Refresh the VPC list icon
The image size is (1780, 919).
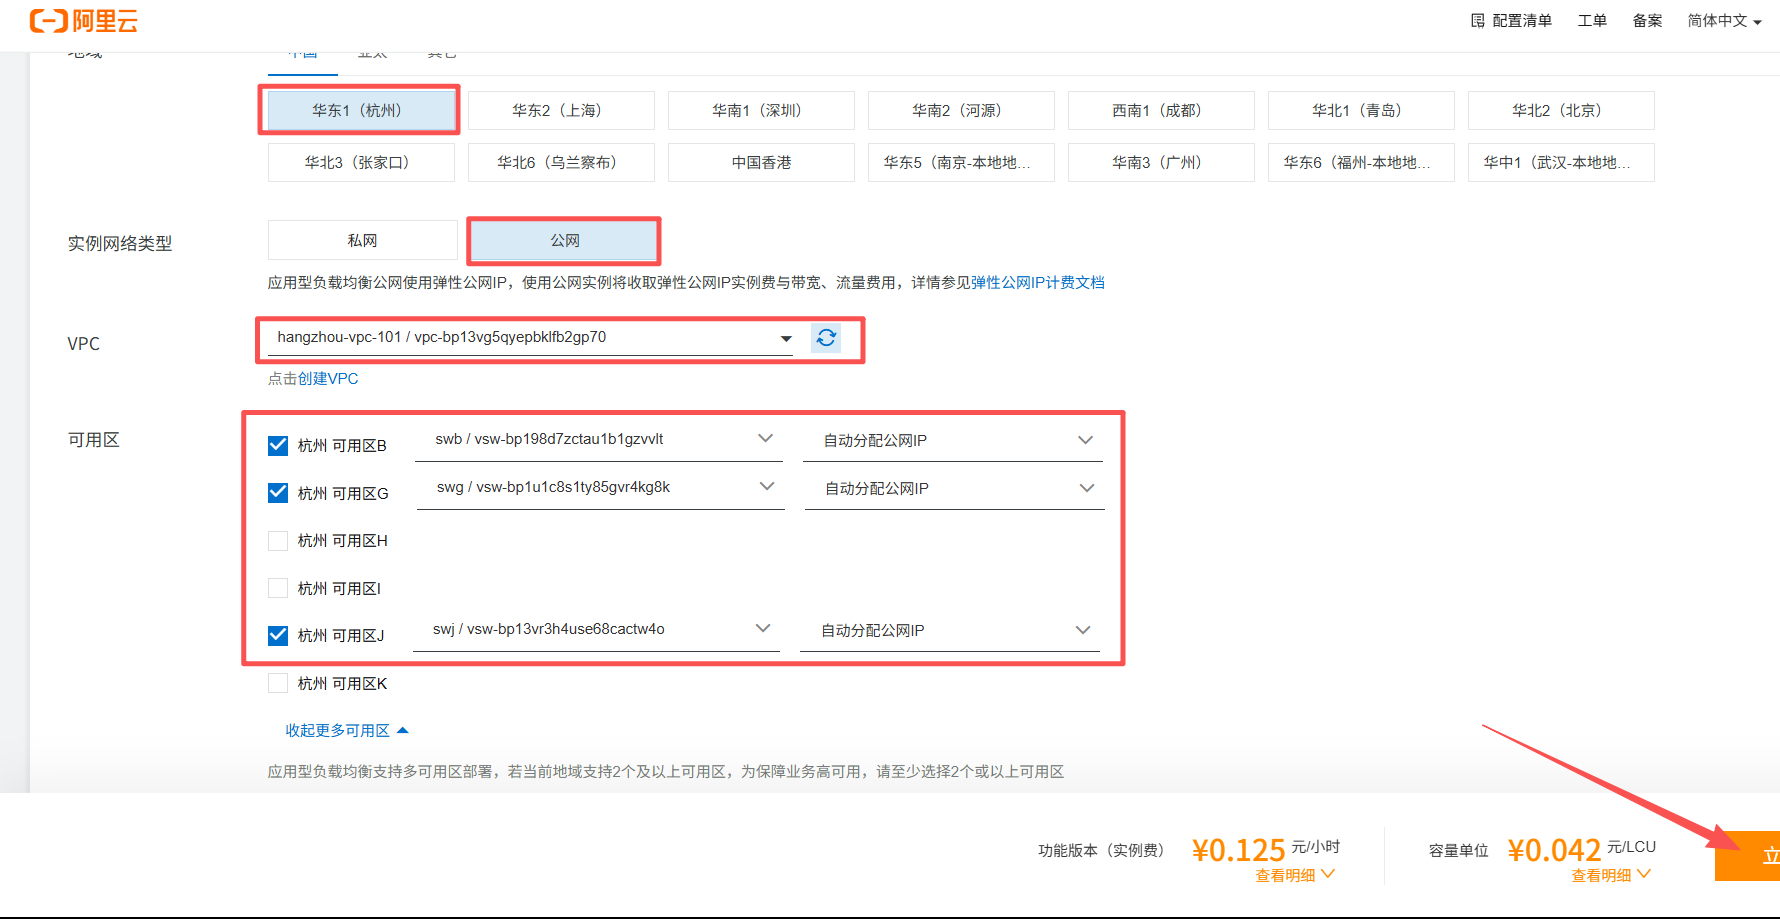[x=826, y=338]
